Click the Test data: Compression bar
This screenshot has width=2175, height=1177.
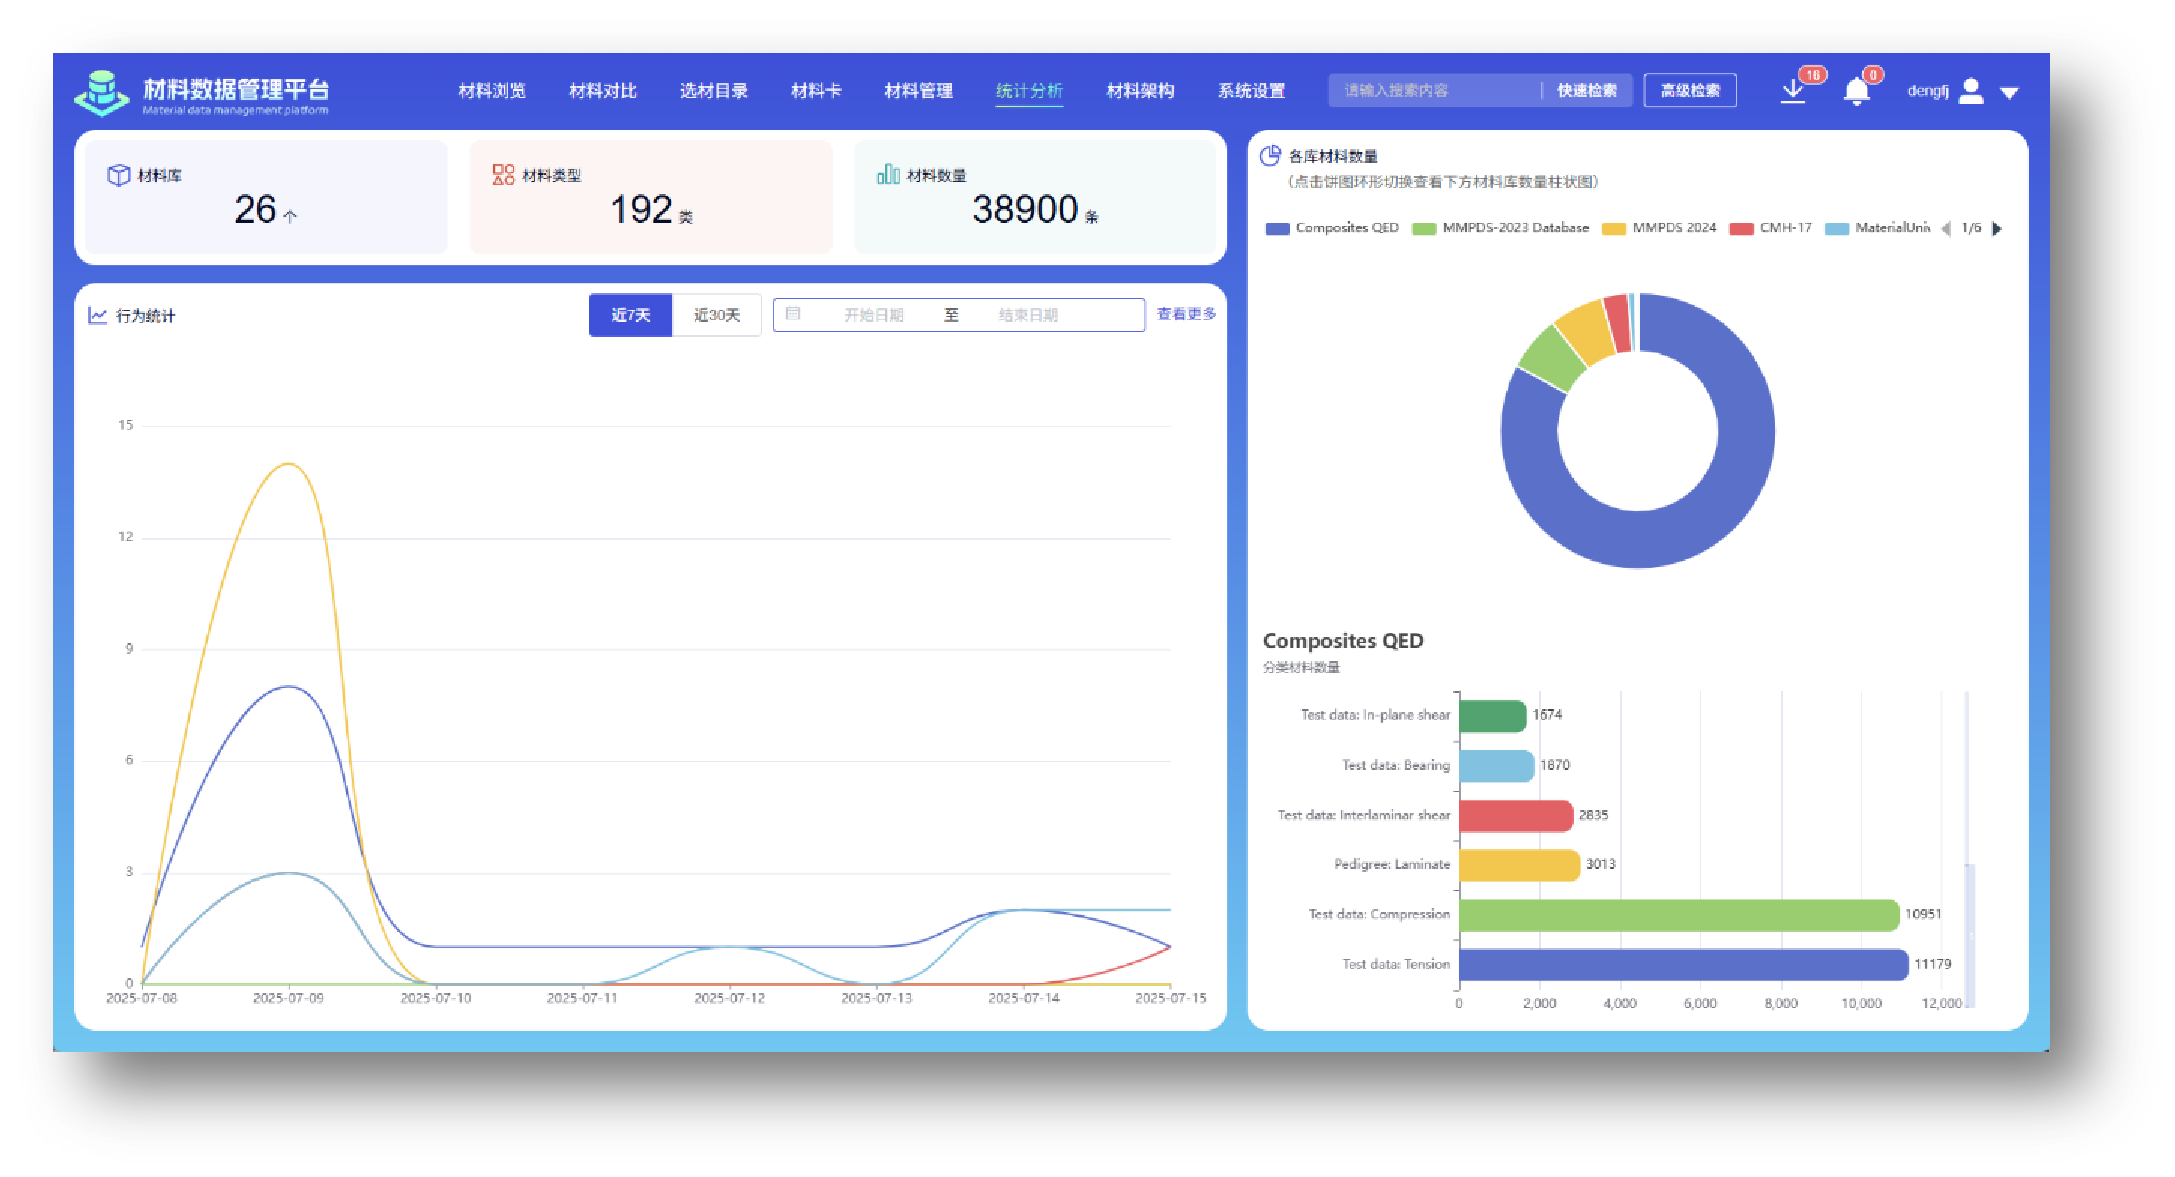click(1679, 915)
